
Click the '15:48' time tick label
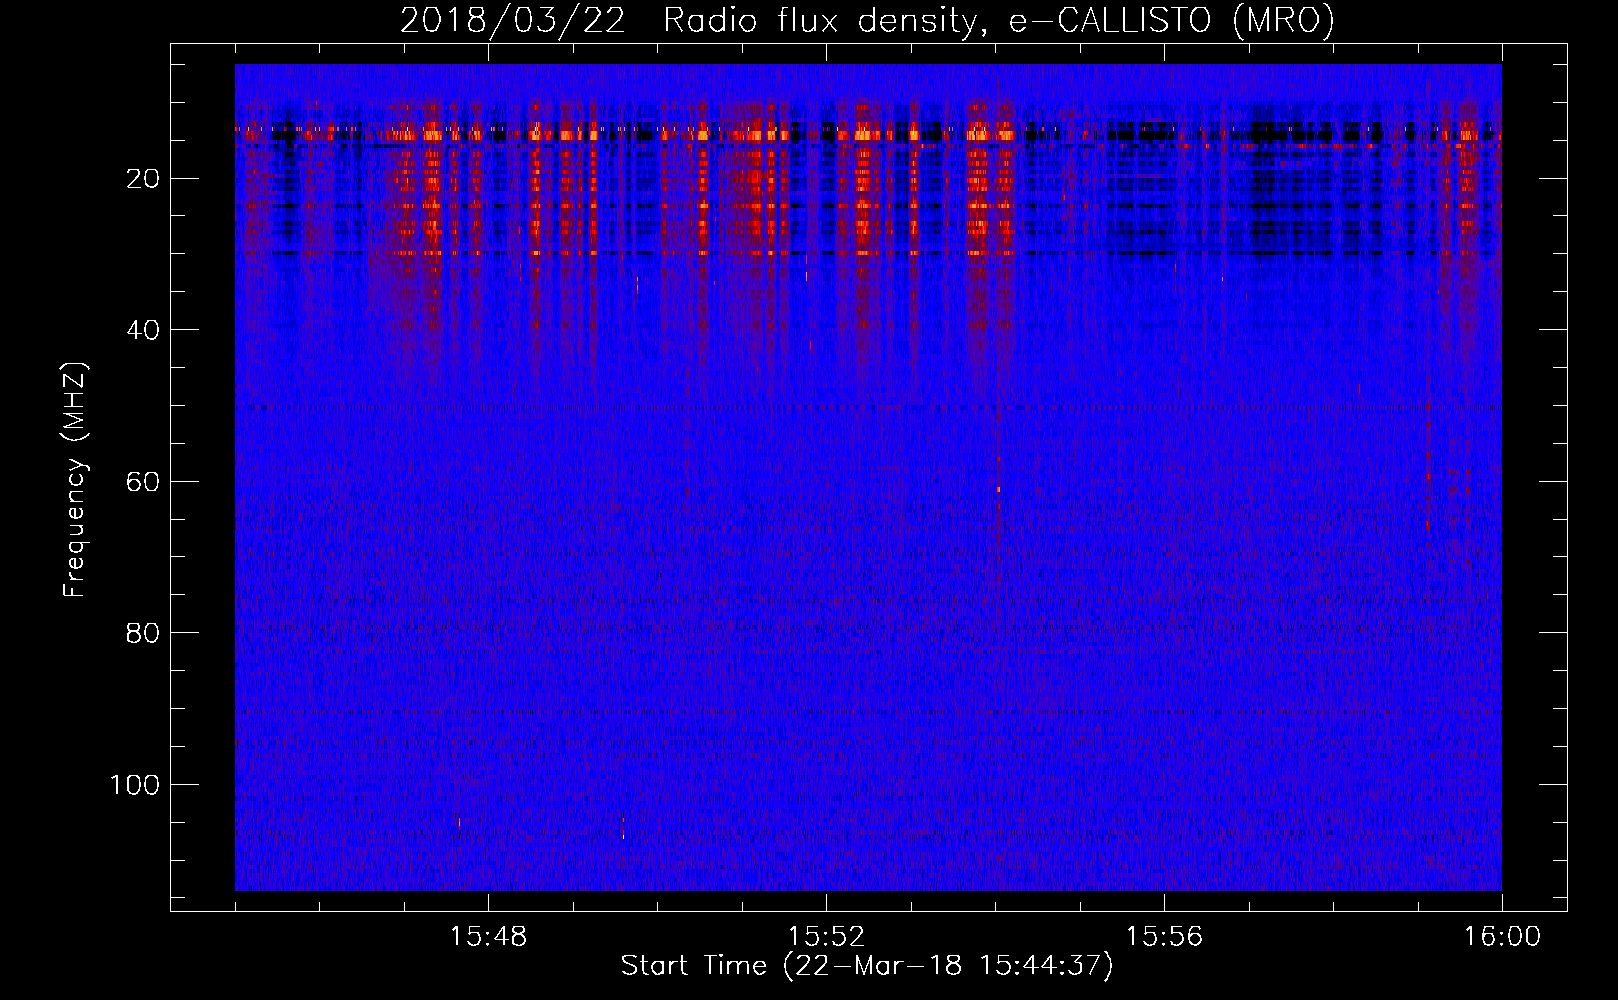pos(488,937)
